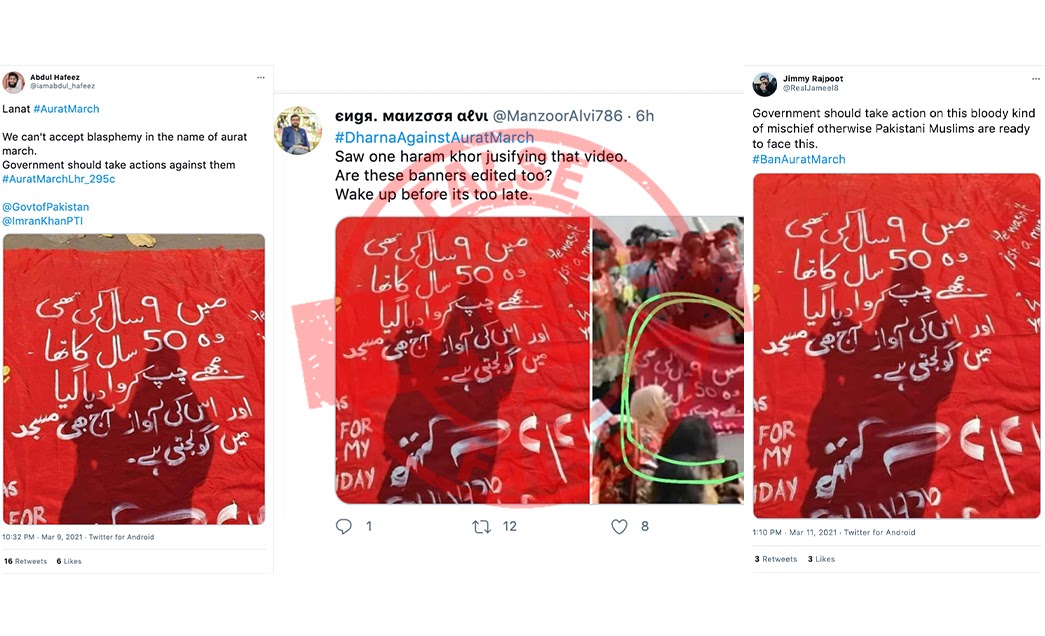Open the circled crowd photo in middle tweet

(x=668, y=360)
